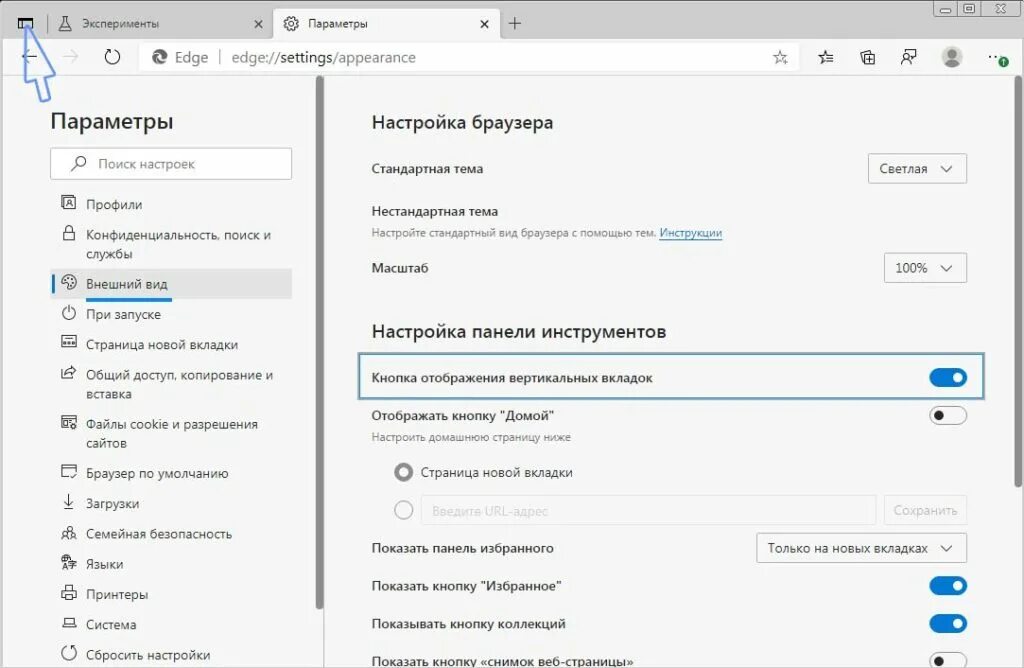Add page to favorites star icon
Screen dimensions: 1024x668
[780, 57]
